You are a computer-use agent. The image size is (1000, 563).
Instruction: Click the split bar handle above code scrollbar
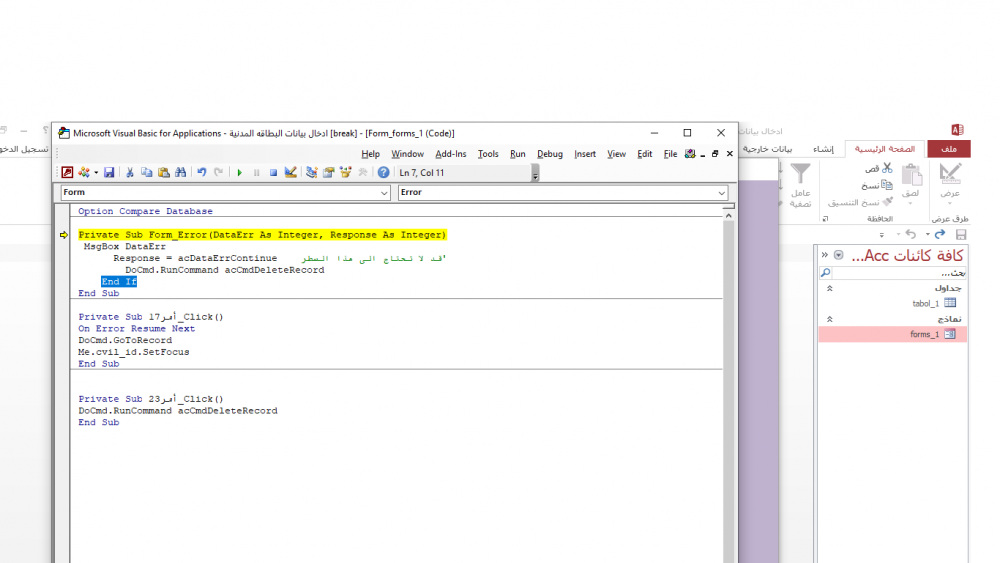pyautogui.click(x=728, y=207)
